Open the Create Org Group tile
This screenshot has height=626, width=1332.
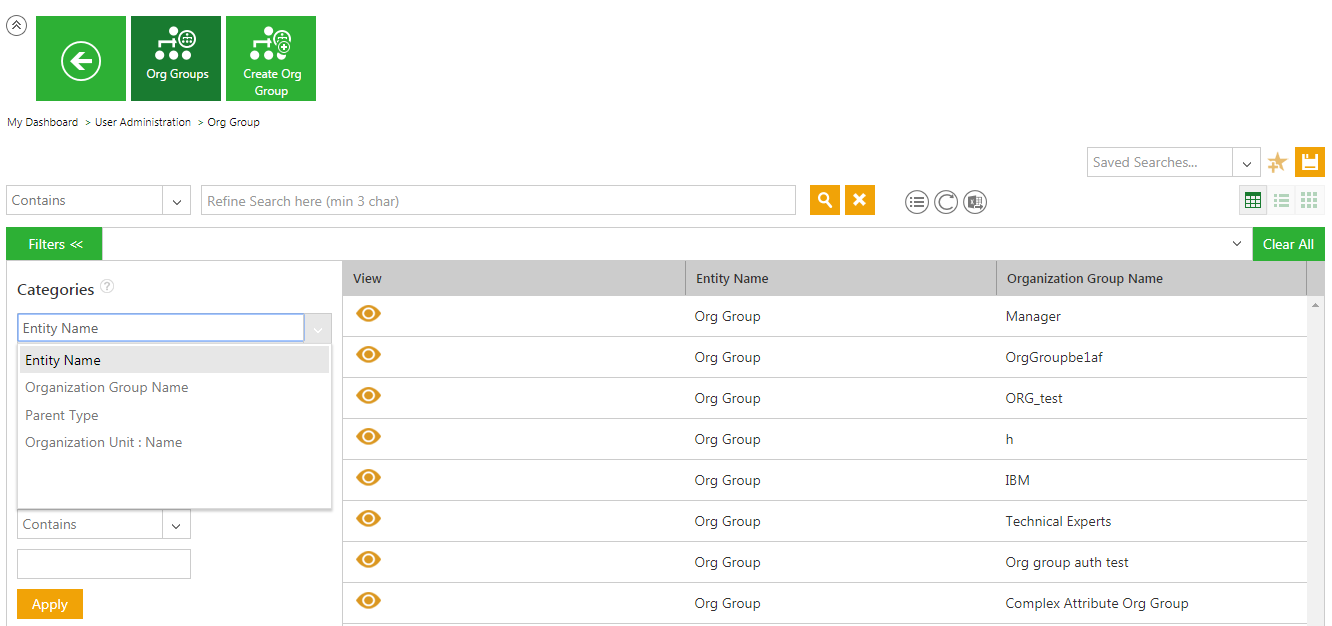pos(271,59)
